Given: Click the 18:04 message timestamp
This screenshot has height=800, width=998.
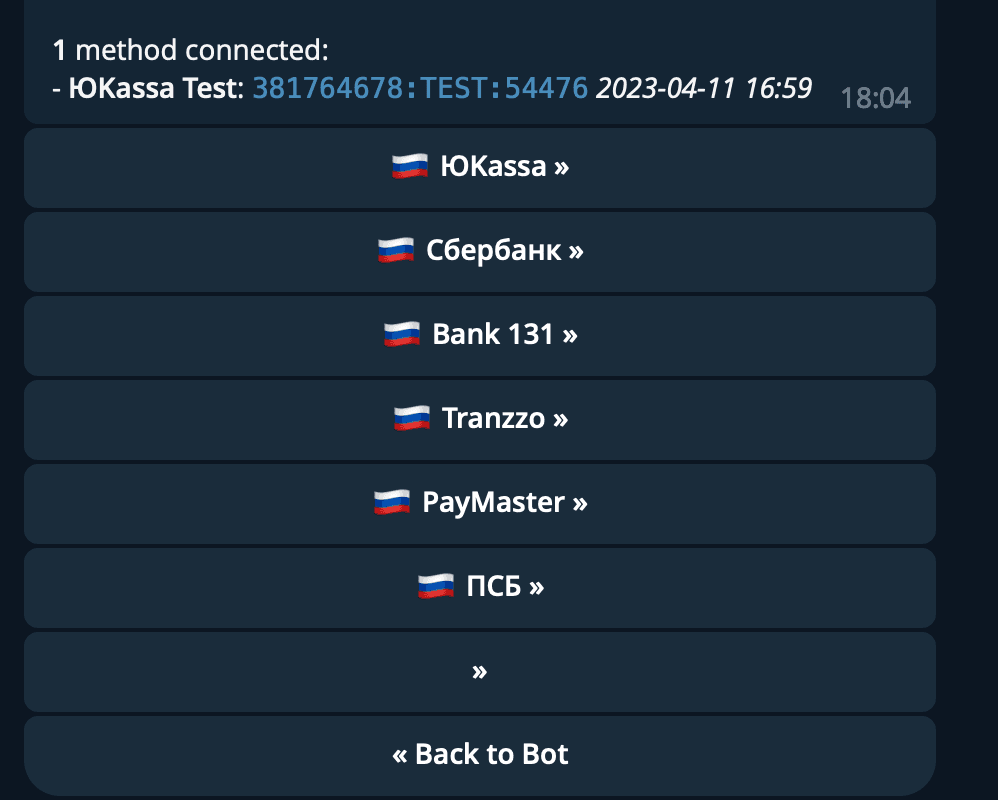Looking at the screenshot, I should click(x=876, y=98).
